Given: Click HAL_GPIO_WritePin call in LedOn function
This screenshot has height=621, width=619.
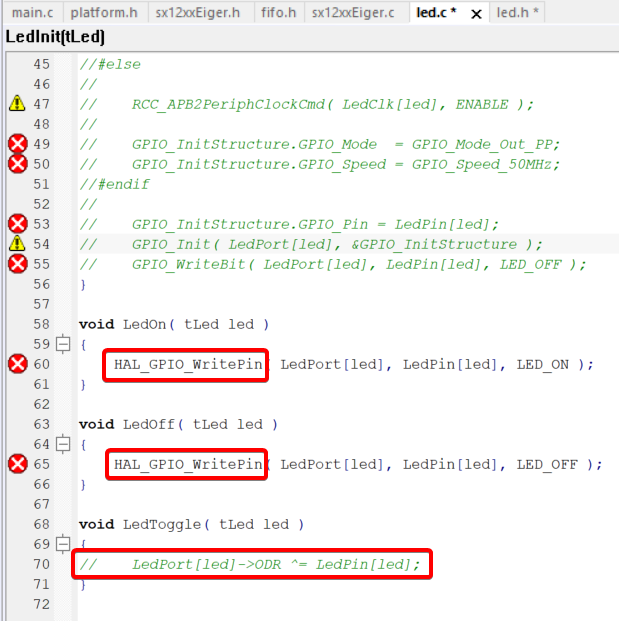Looking at the screenshot, I should tap(187, 364).
